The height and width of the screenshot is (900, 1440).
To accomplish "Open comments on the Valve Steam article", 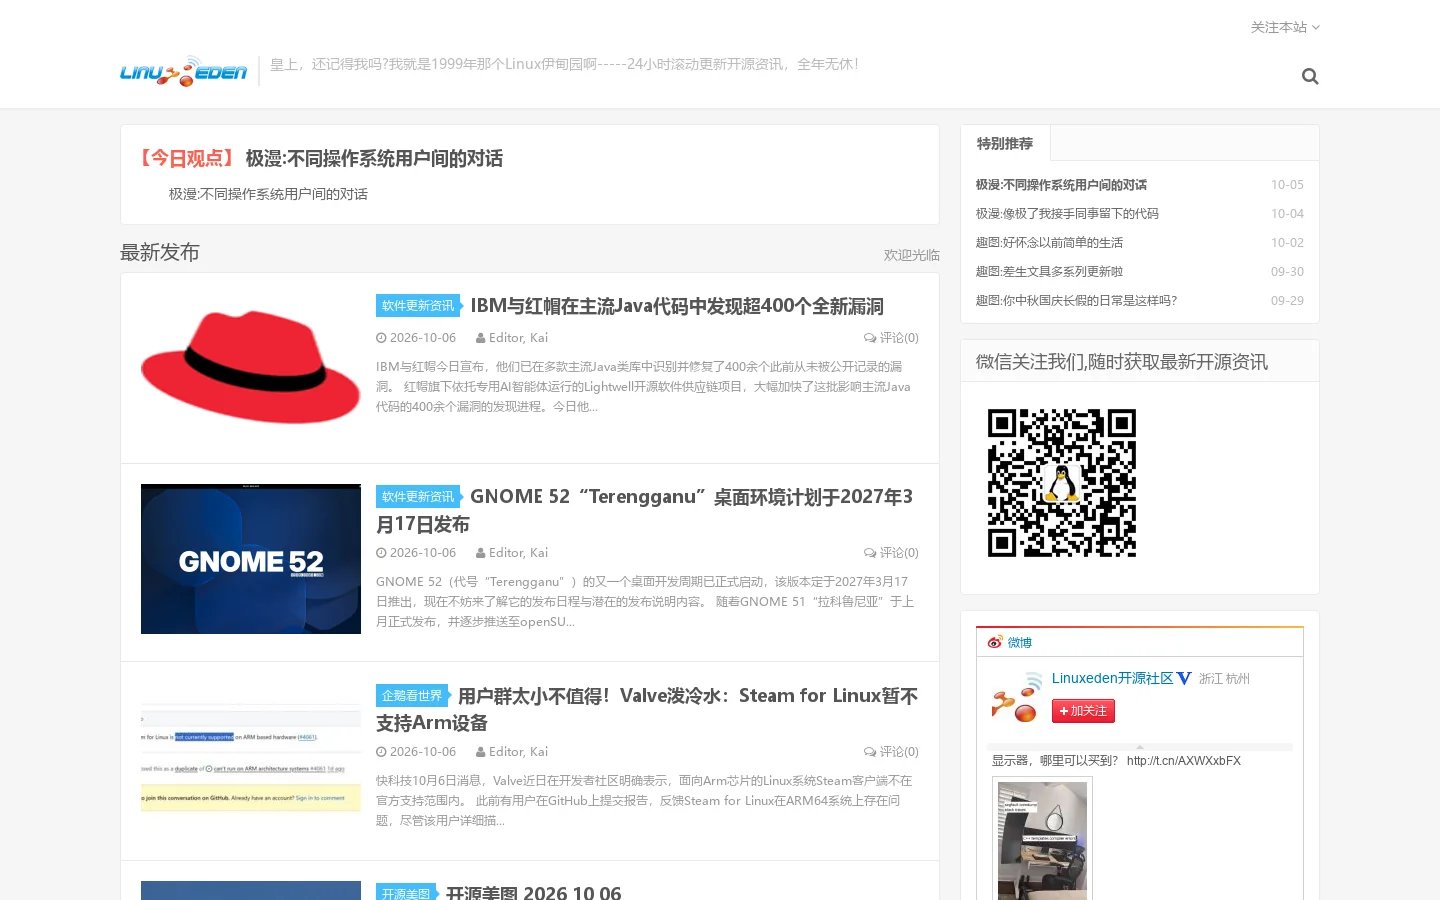I will pos(891,752).
